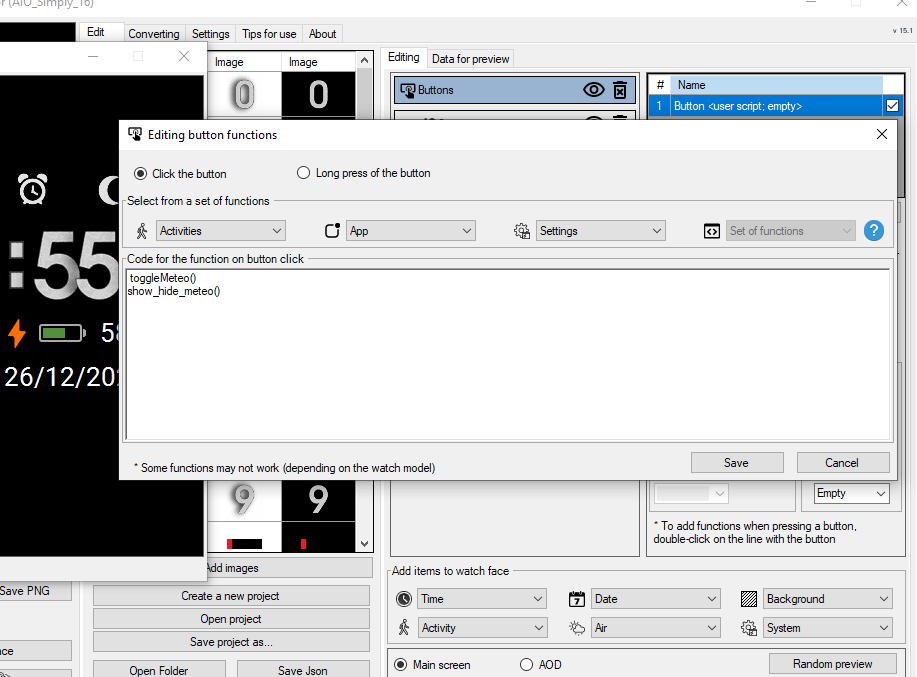Open the Time items dropdown
Viewport: 917px width, 677px height.
click(482, 599)
